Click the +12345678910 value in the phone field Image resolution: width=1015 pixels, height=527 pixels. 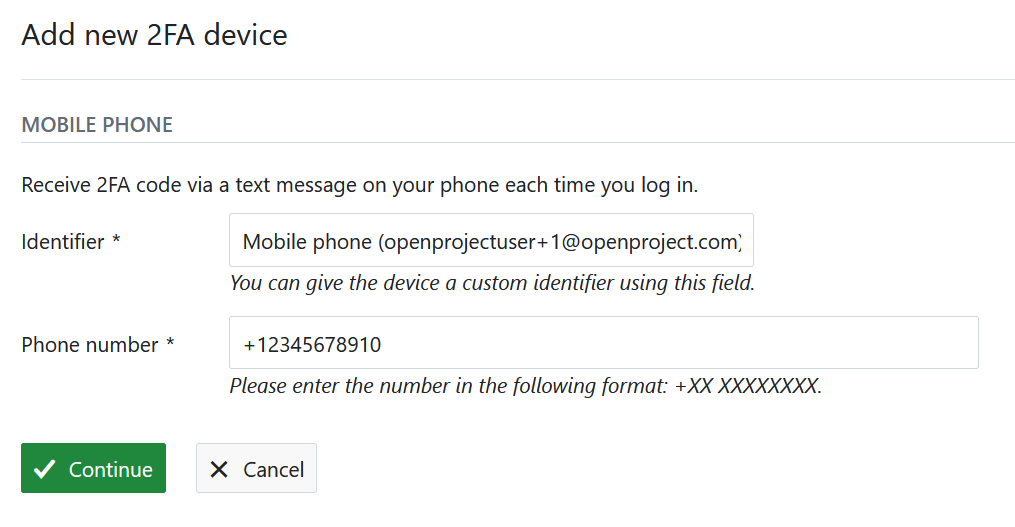click(x=312, y=345)
